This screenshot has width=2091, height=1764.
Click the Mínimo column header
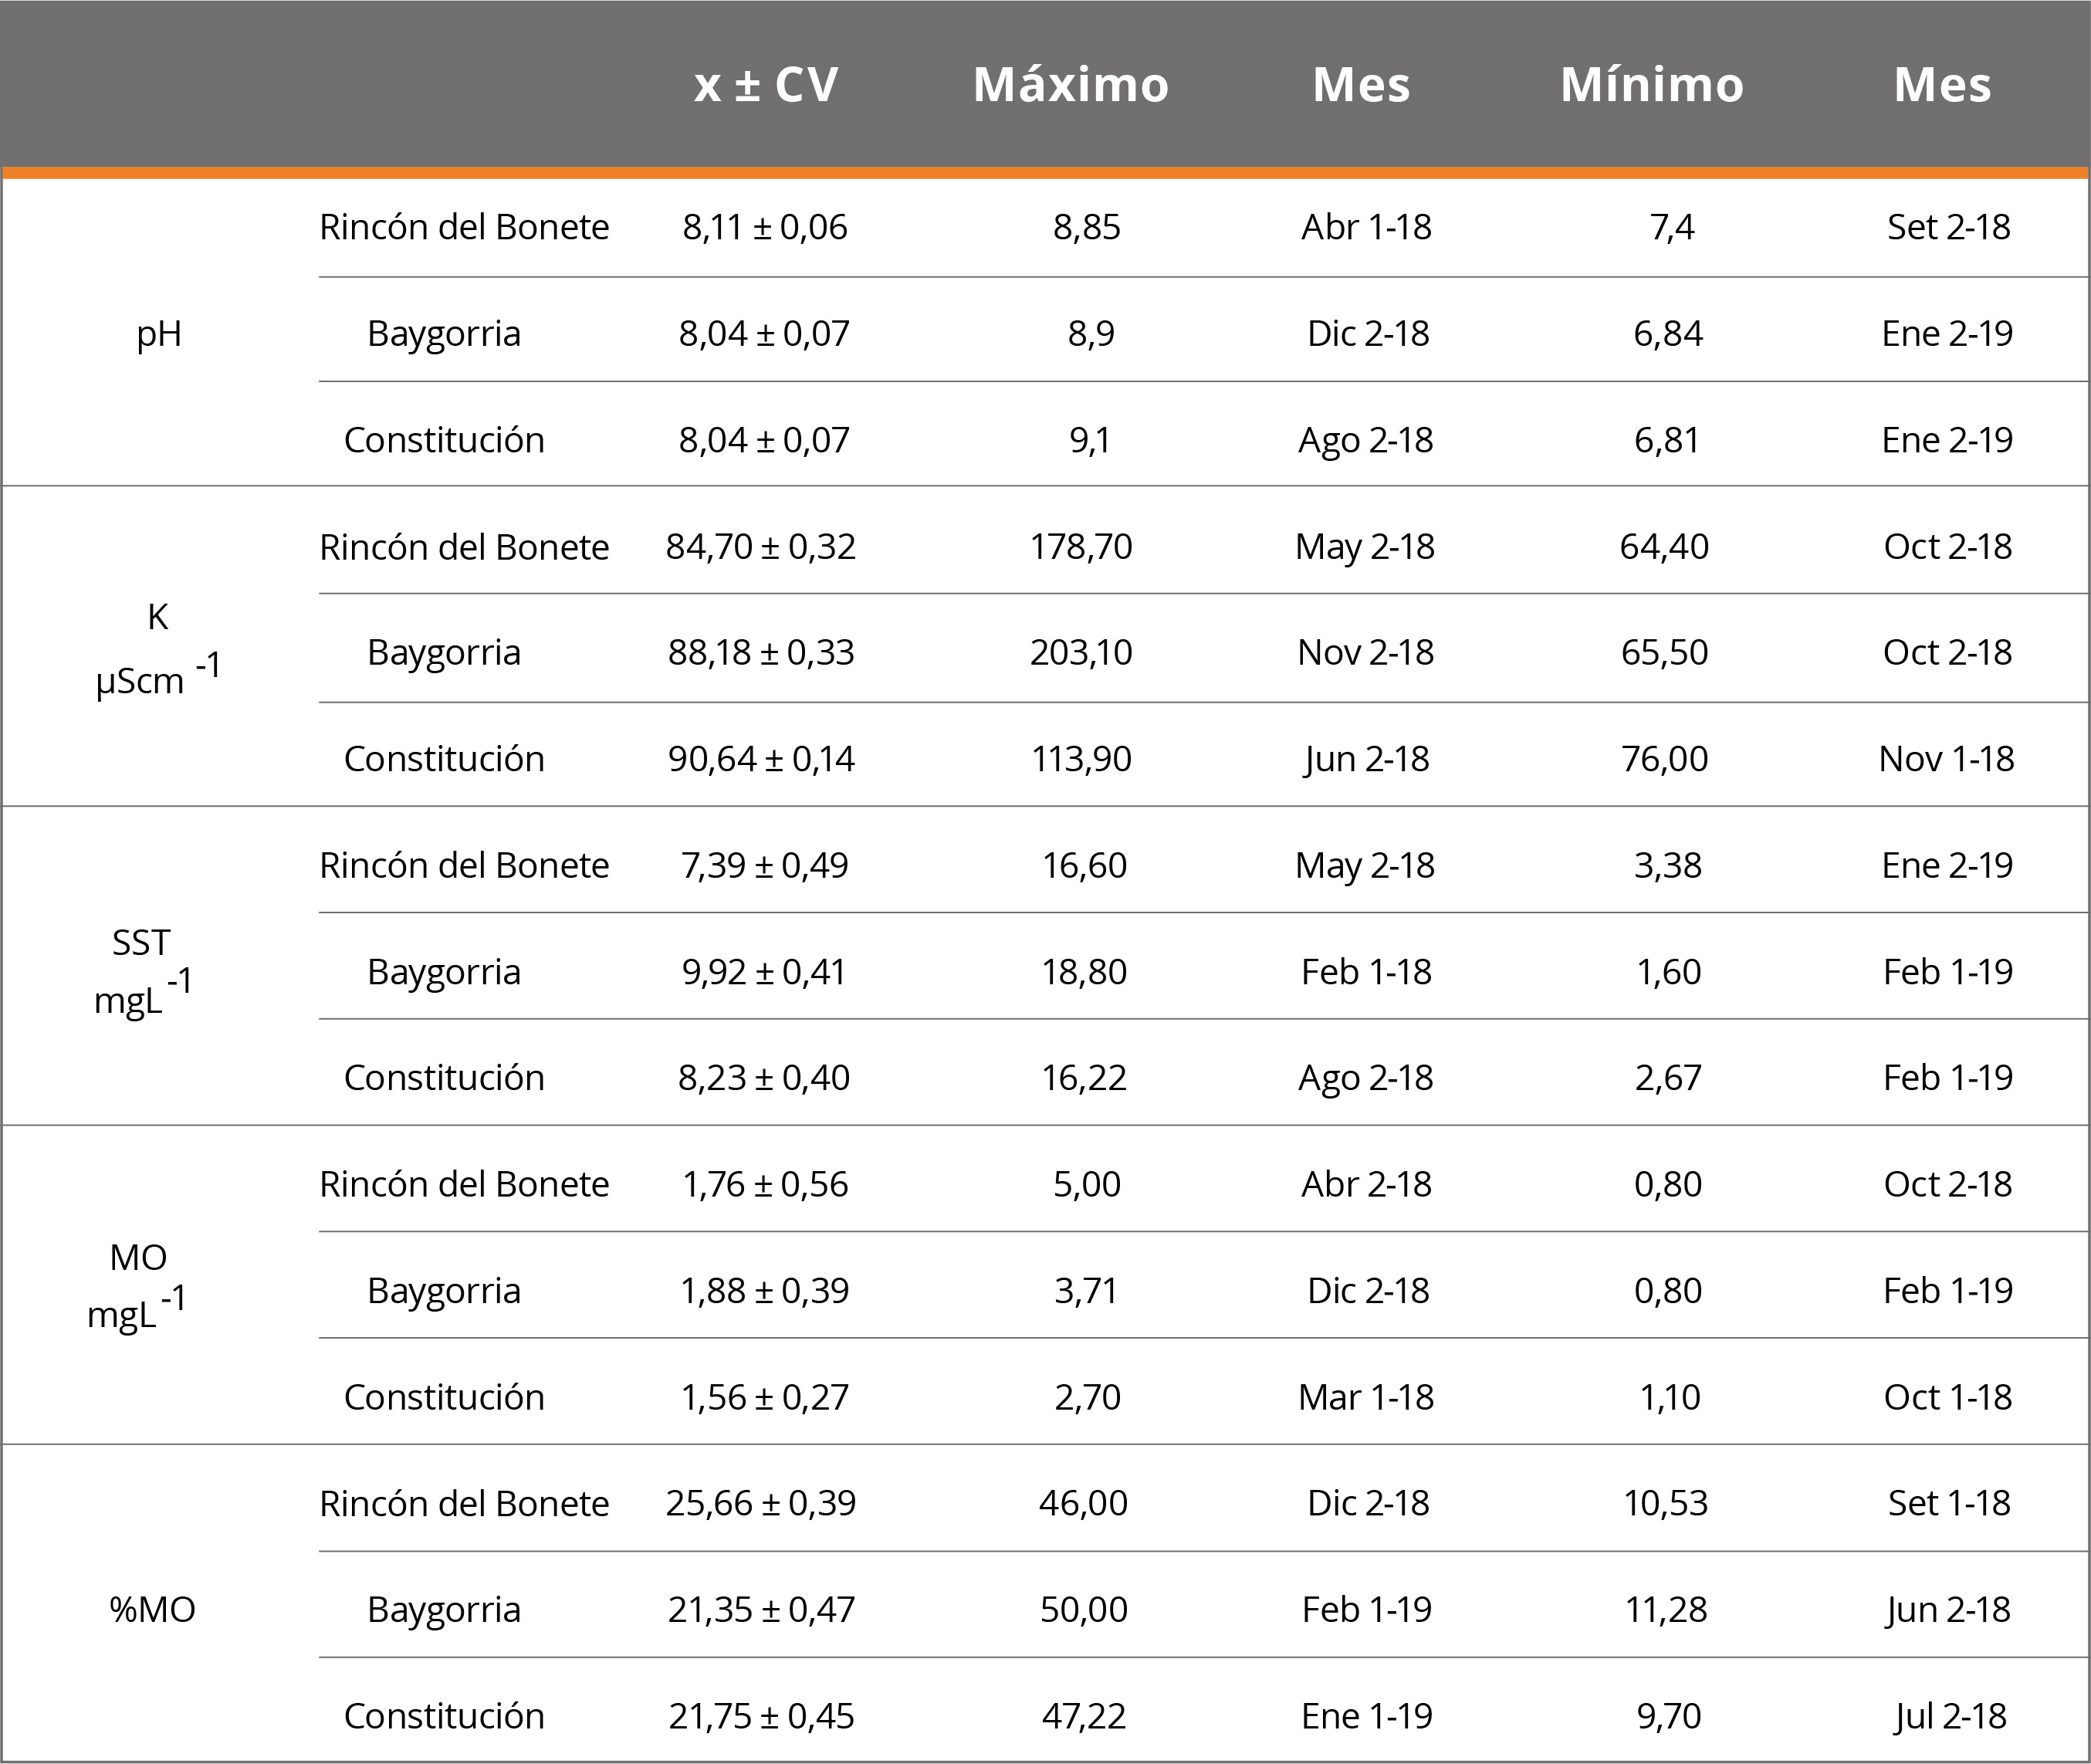tap(1651, 85)
